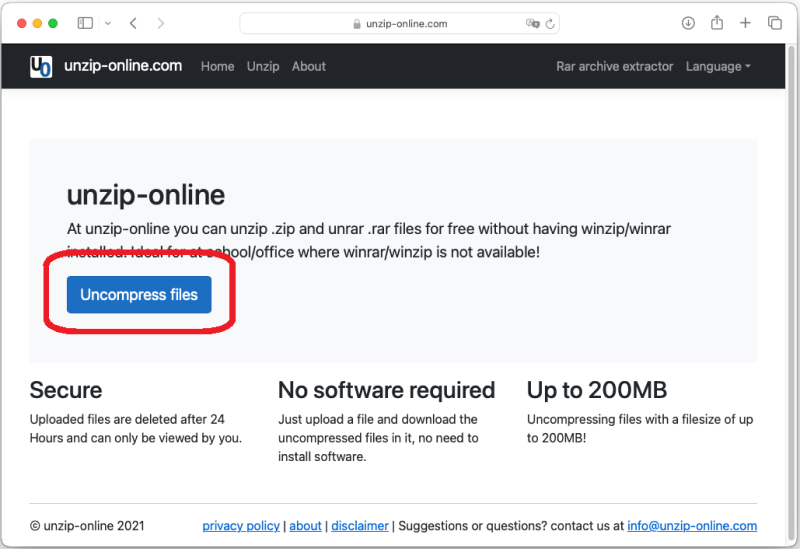Viewport: 800px width, 549px height.
Task: Click the No software required heading
Action: click(x=386, y=390)
